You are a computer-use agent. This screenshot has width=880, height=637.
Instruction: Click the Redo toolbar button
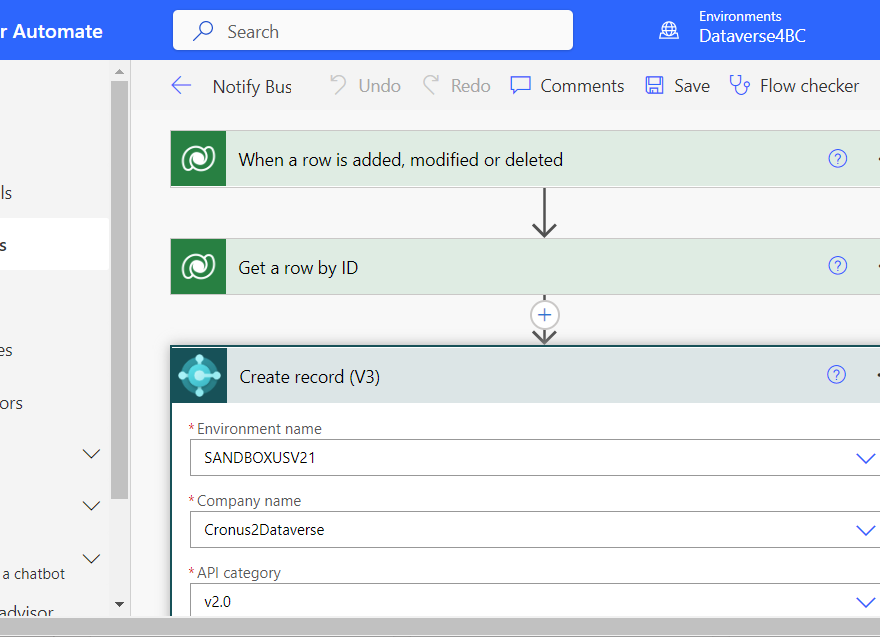(457, 86)
